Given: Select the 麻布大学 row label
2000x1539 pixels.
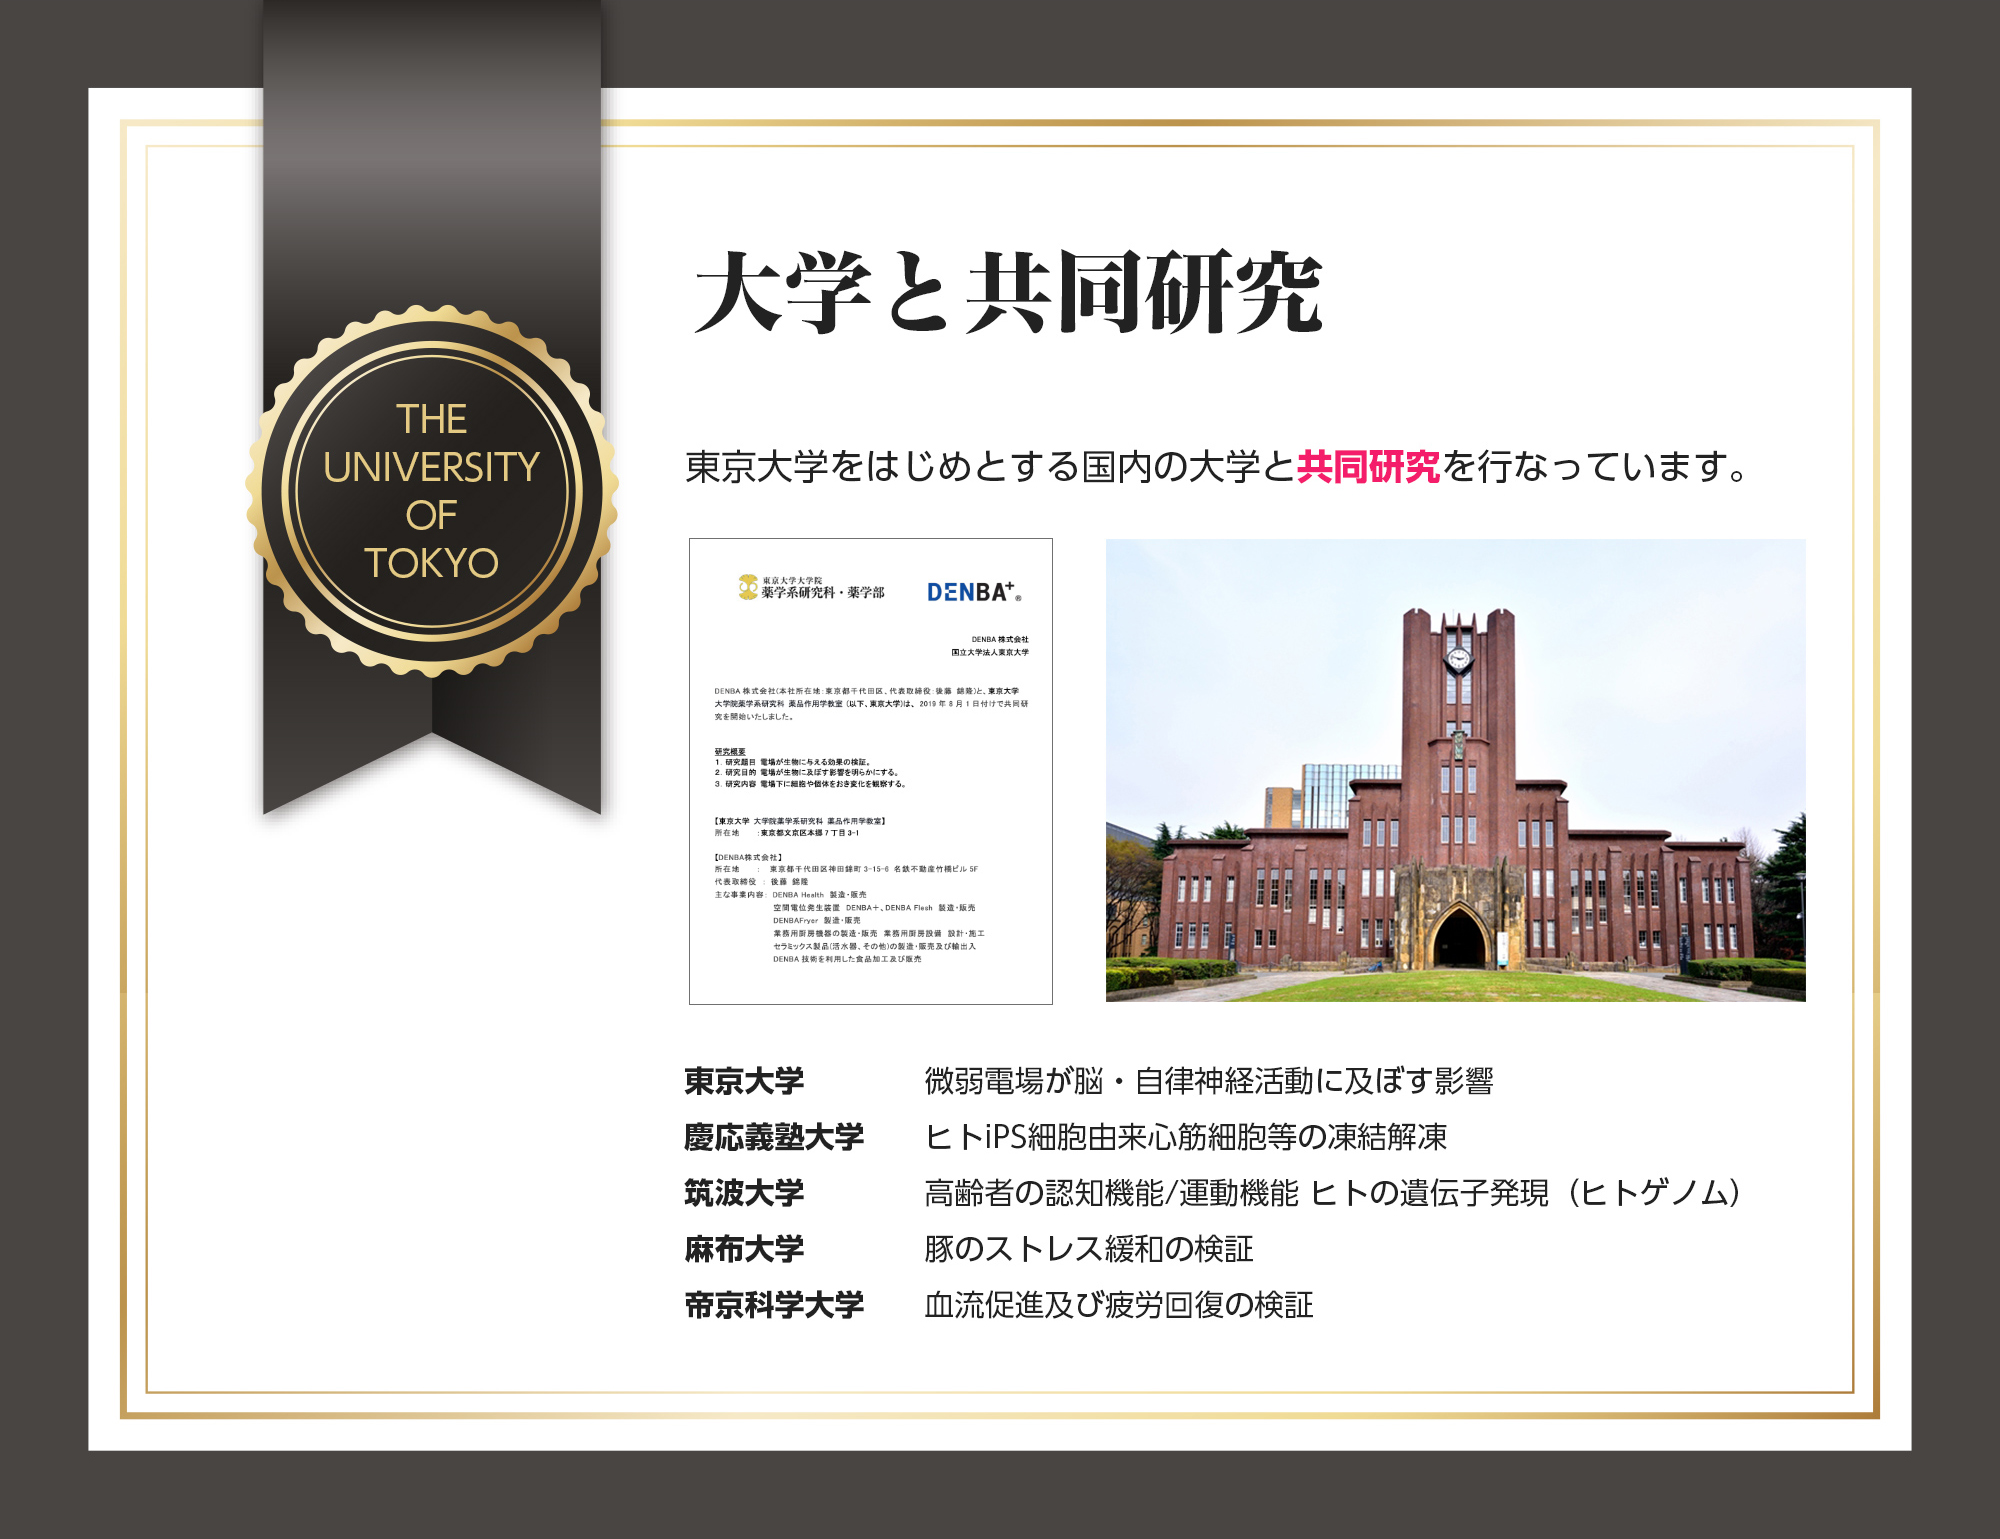Looking at the screenshot, I should (744, 1248).
